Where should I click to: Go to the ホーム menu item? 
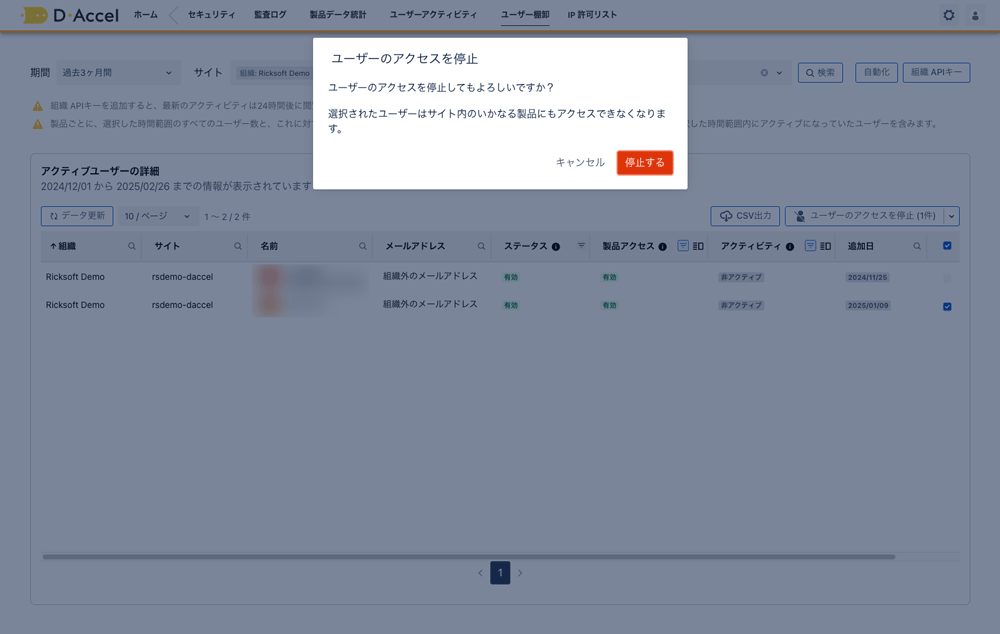145,15
